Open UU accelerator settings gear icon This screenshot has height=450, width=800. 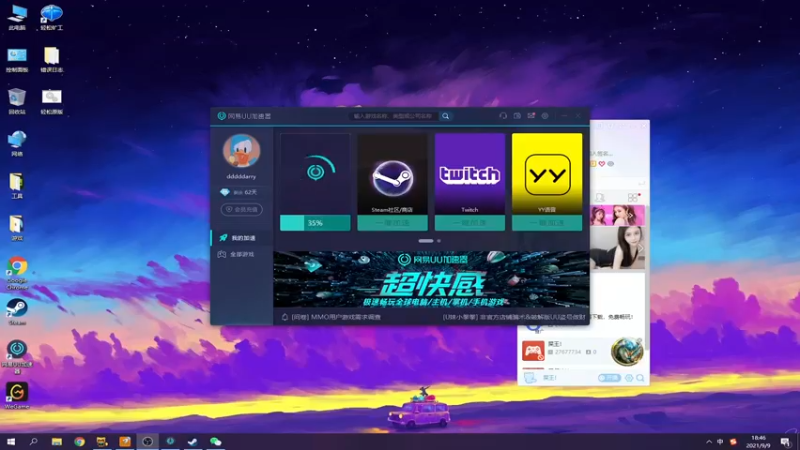pyautogui.click(x=545, y=116)
